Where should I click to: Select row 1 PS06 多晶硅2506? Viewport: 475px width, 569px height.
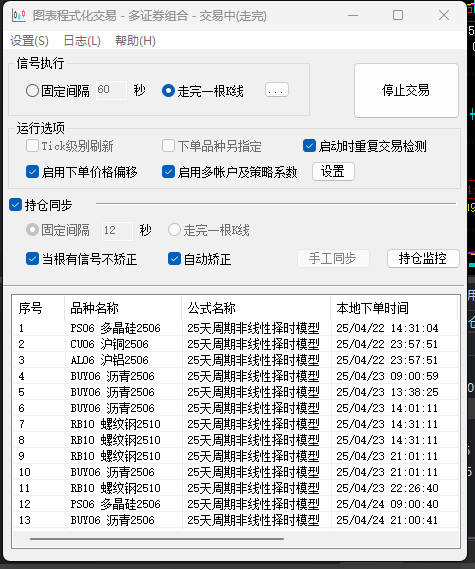click(x=235, y=328)
